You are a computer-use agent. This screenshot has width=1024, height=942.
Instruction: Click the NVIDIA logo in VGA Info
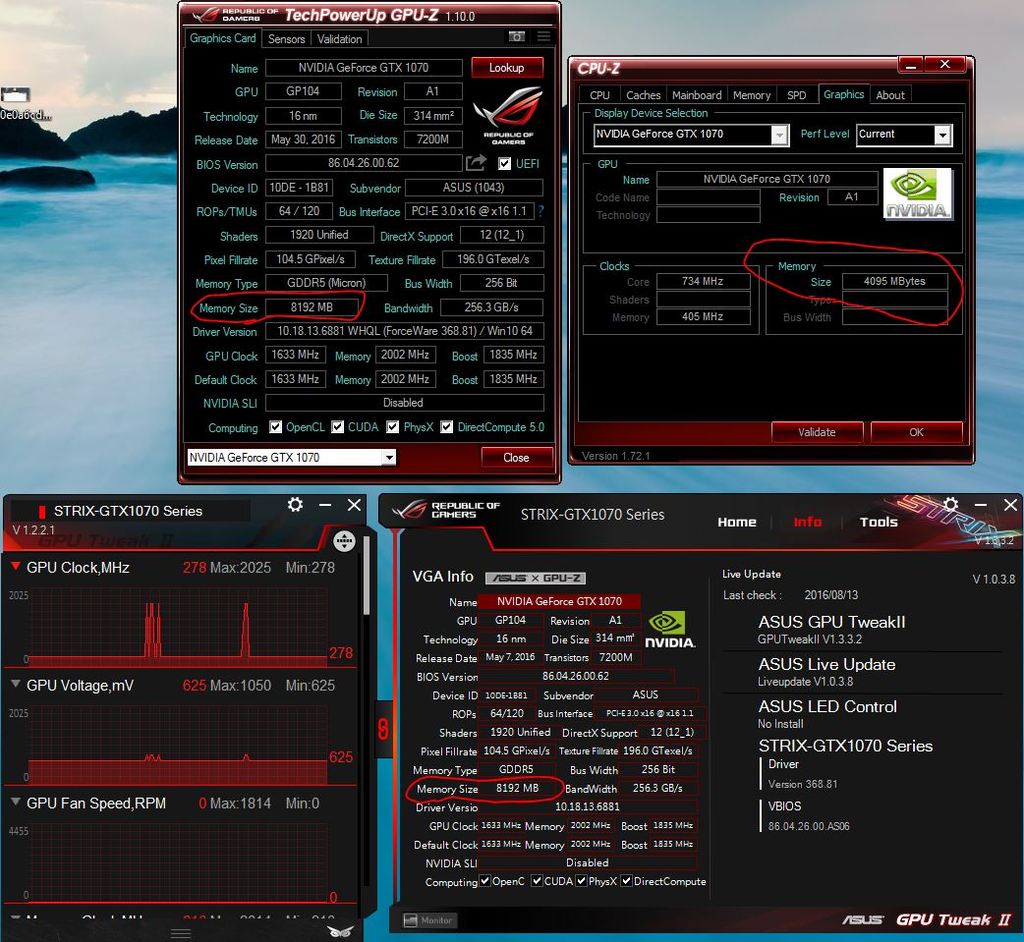pos(670,630)
